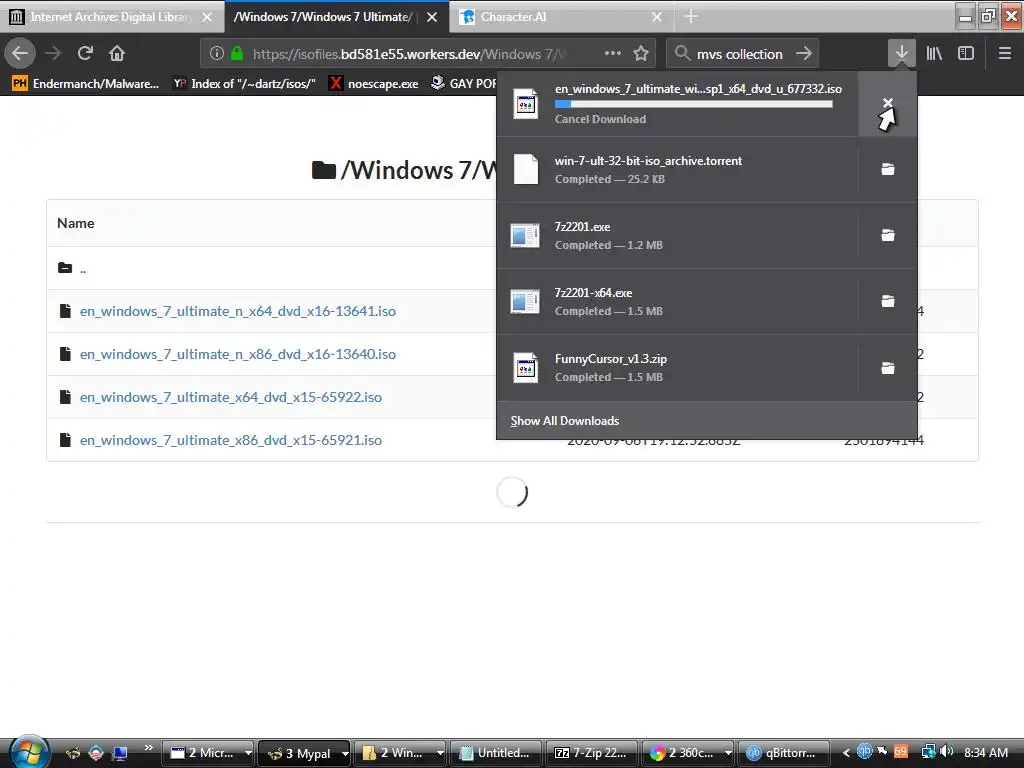The height and width of the screenshot is (768, 1024).
Task: Close the Character.AI tab
Action: tap(657, 17)
